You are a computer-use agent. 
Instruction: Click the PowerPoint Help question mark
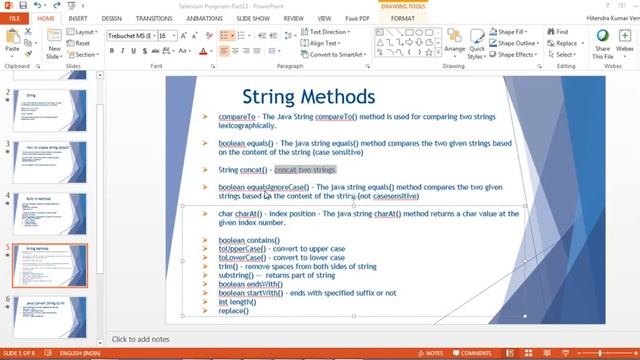(x=607, y=5)
